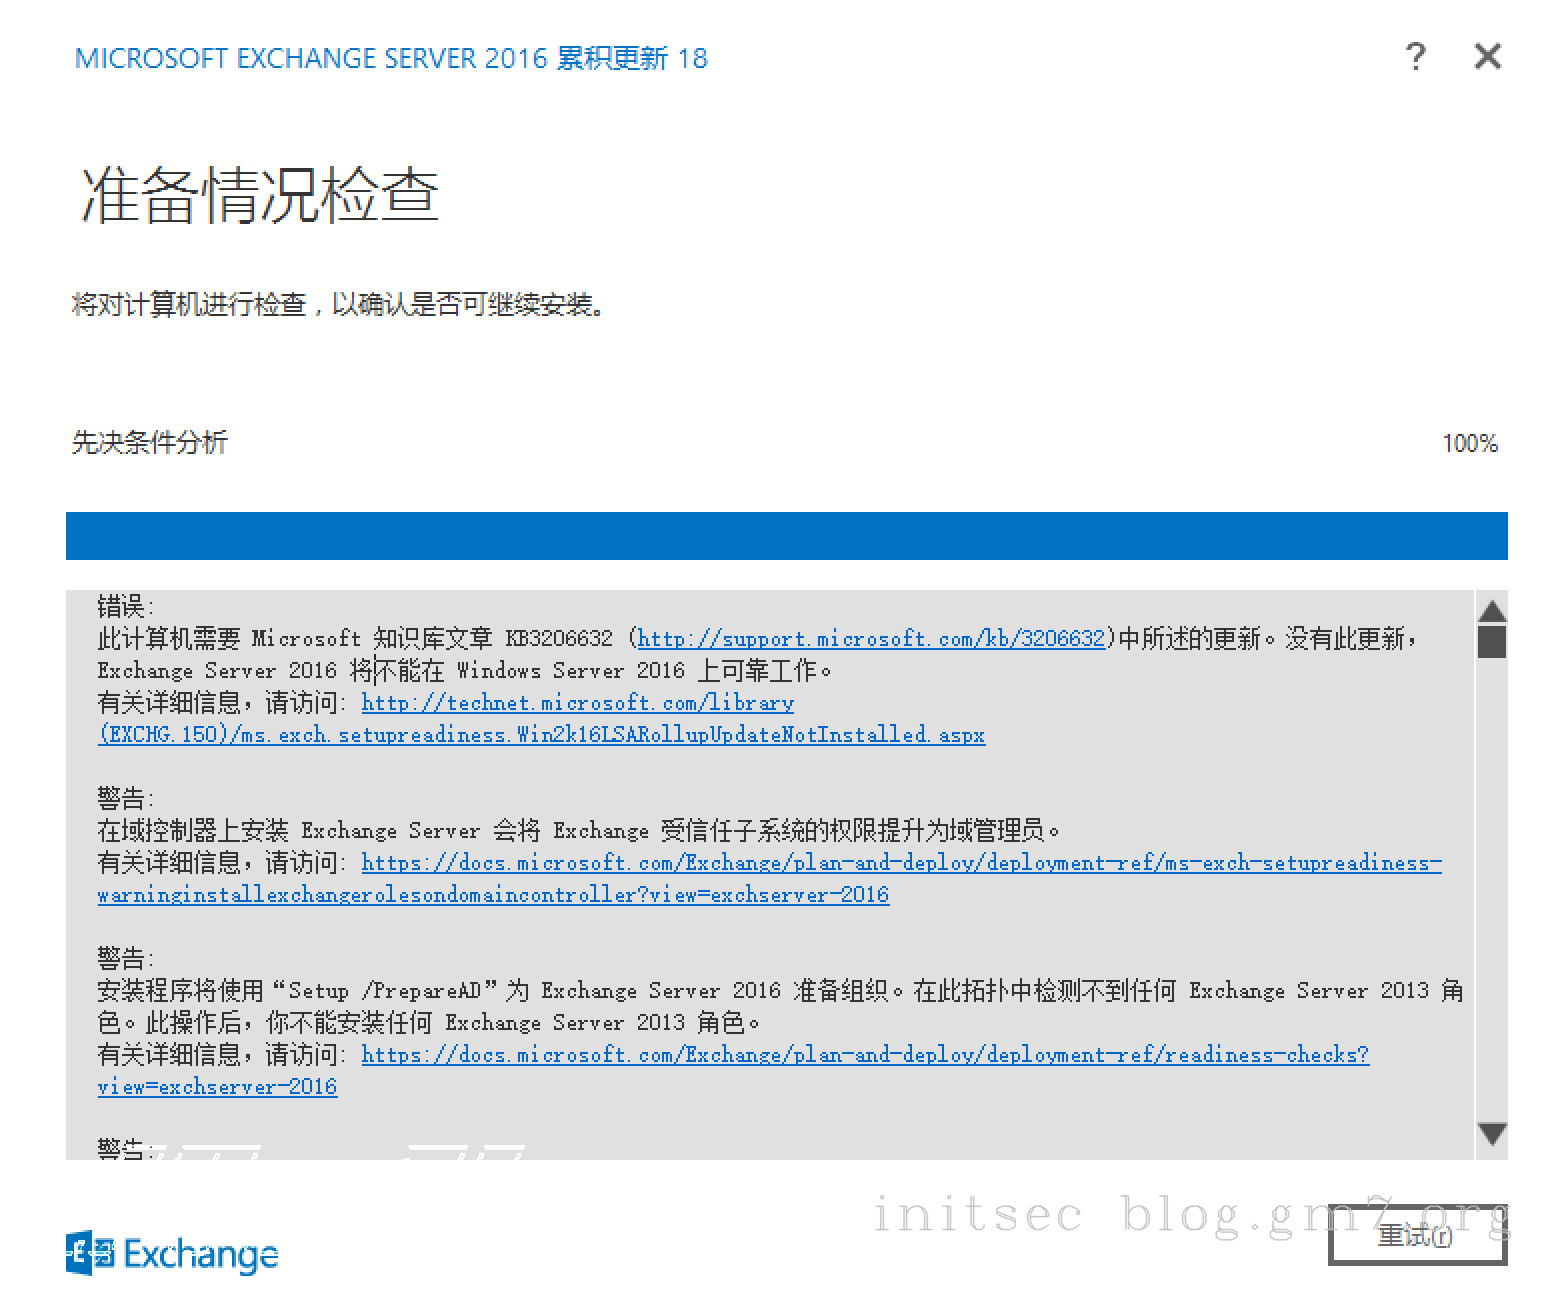The image size is (1550, 1290).
Task: Click the 100% completion indicator
Action: coord(1470,442)
